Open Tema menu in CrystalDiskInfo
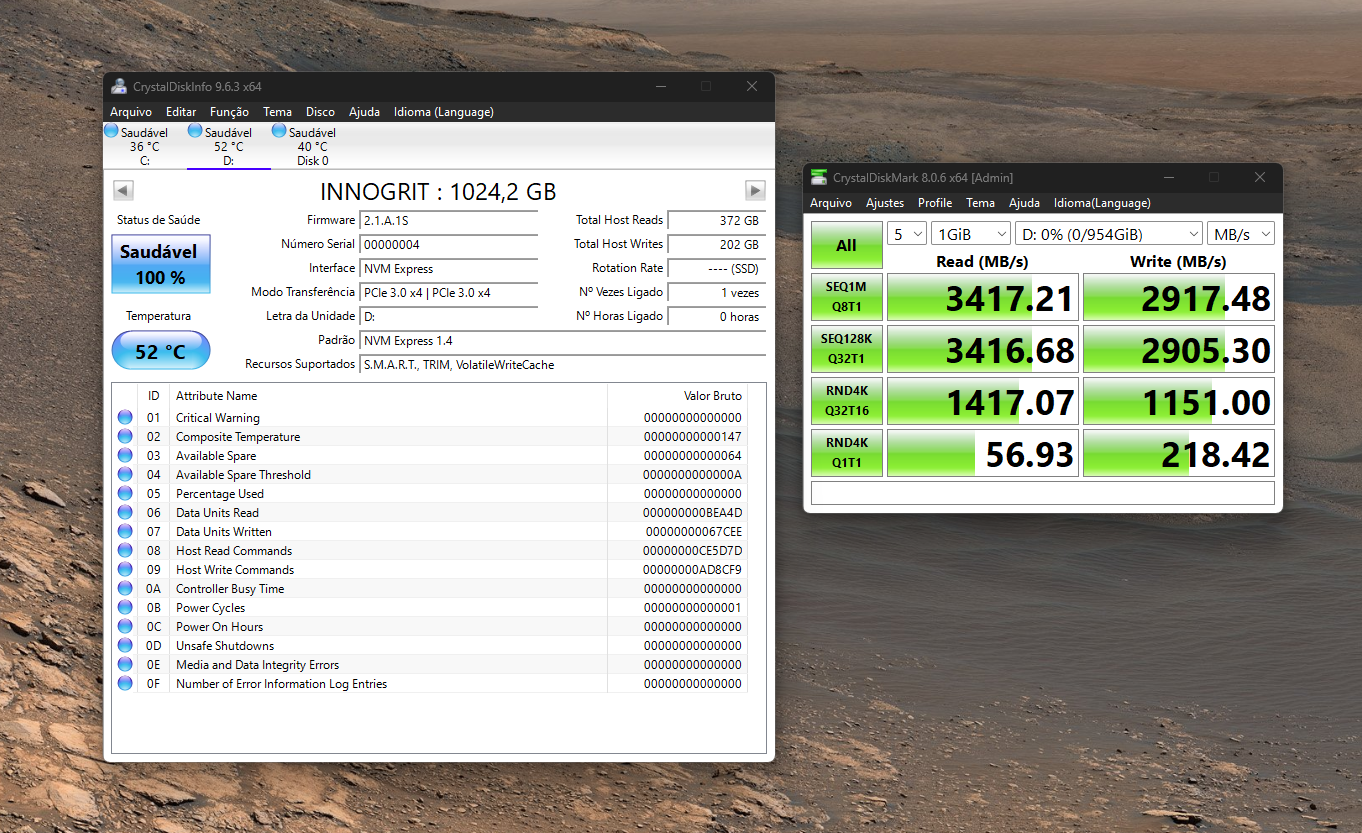 pyautogui.click(x=277, y=112)
